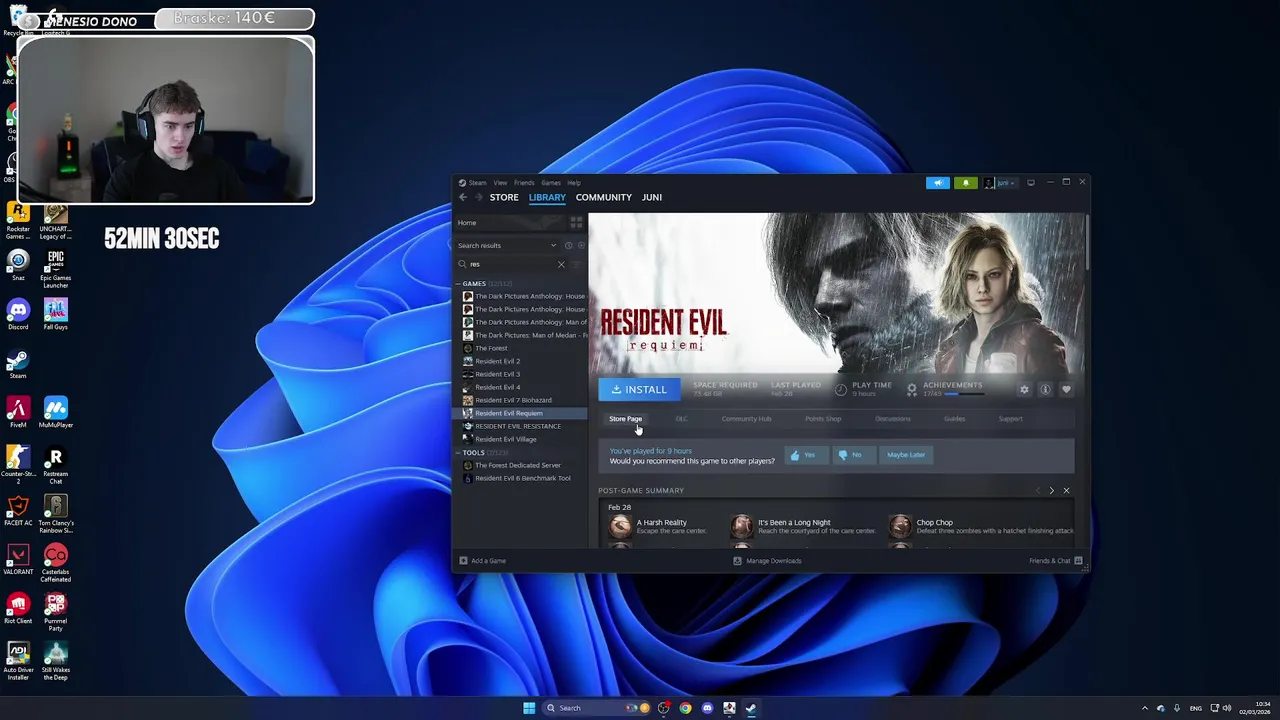1280x720 pixels.
Task: Open the Games menu
Action: coord(551,183)
